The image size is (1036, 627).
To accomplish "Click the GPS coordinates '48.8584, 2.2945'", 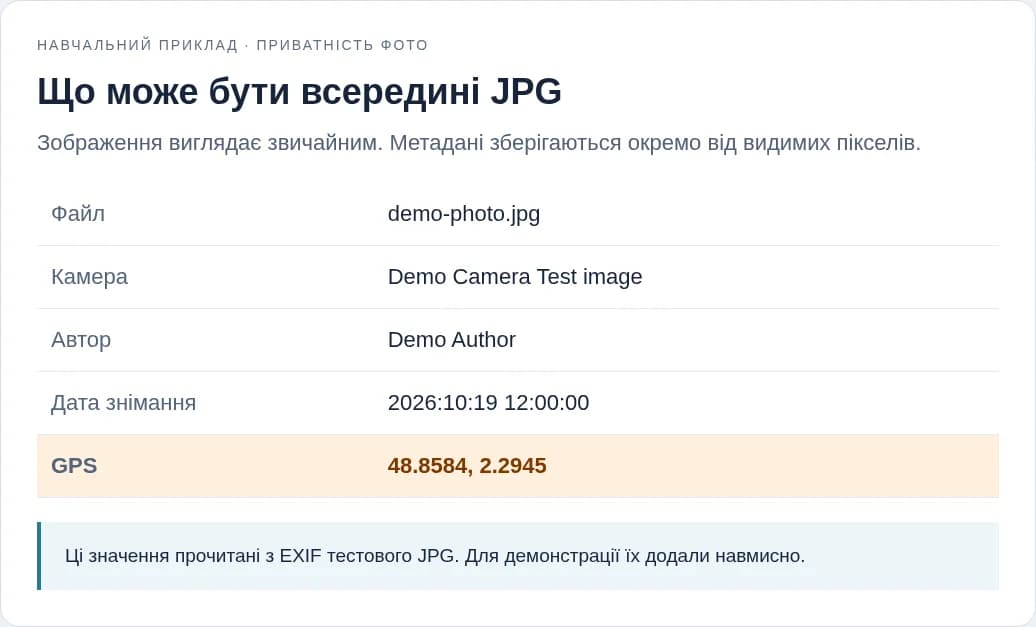I will 467,466.
